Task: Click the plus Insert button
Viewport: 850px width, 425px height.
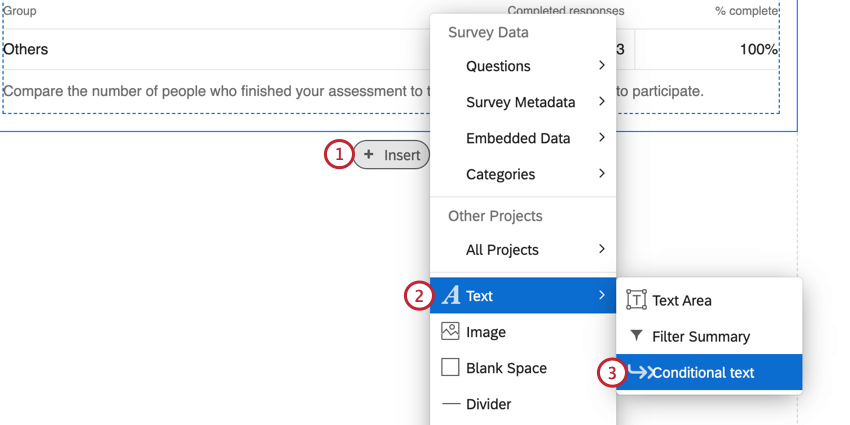Action: 392,155
